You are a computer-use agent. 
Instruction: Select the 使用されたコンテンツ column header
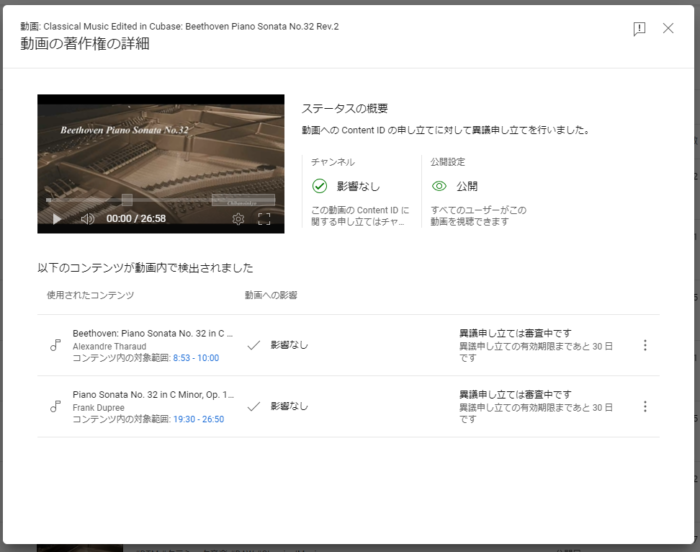coord(90,295)
